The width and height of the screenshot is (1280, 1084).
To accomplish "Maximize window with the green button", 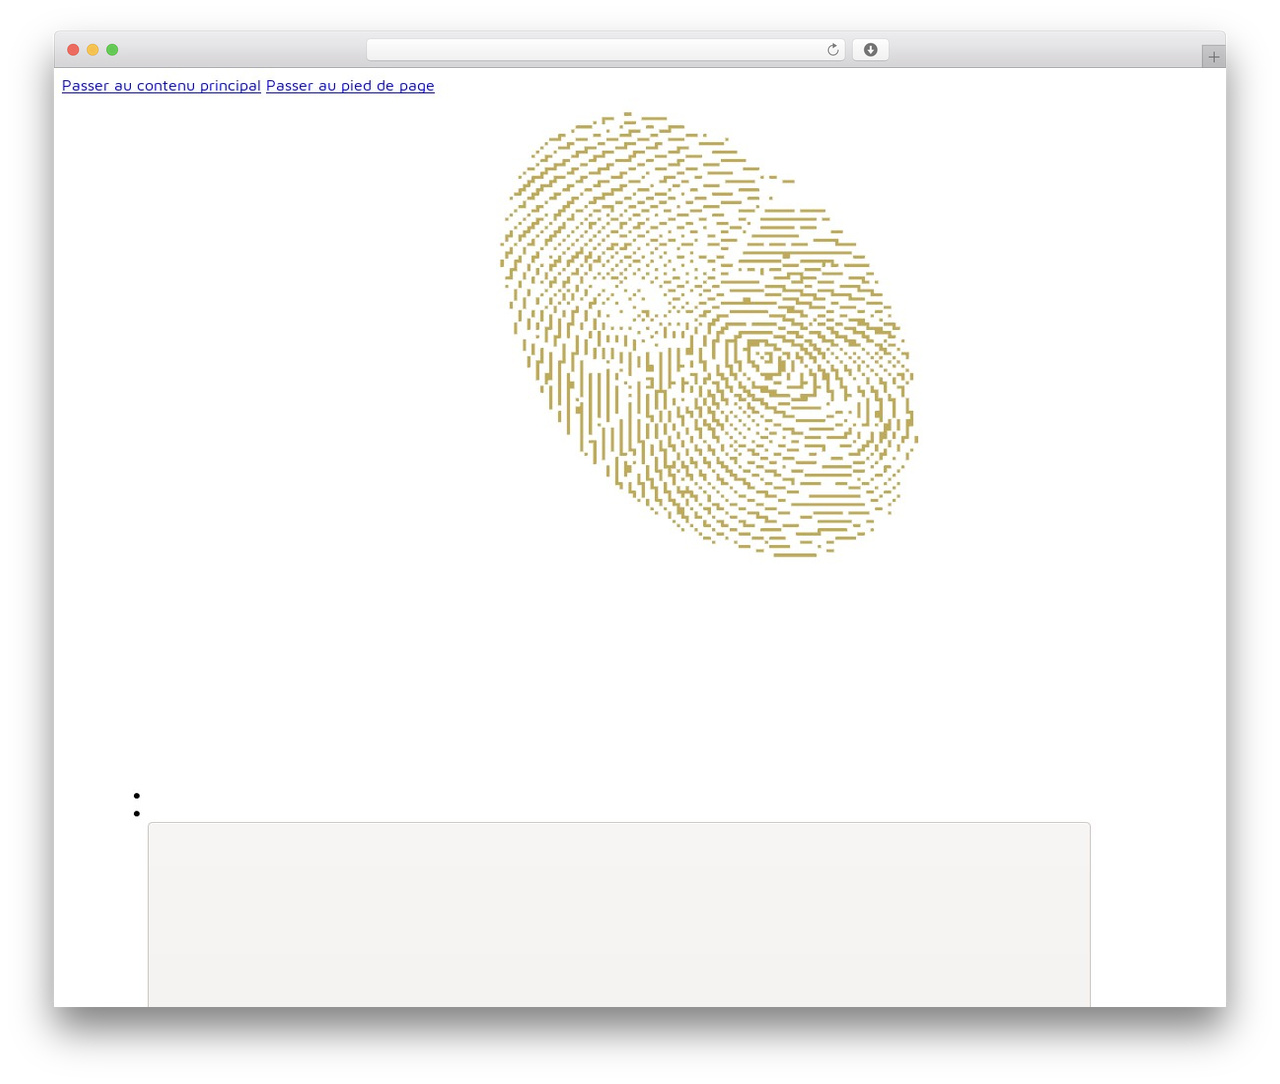I will point(112,50).
